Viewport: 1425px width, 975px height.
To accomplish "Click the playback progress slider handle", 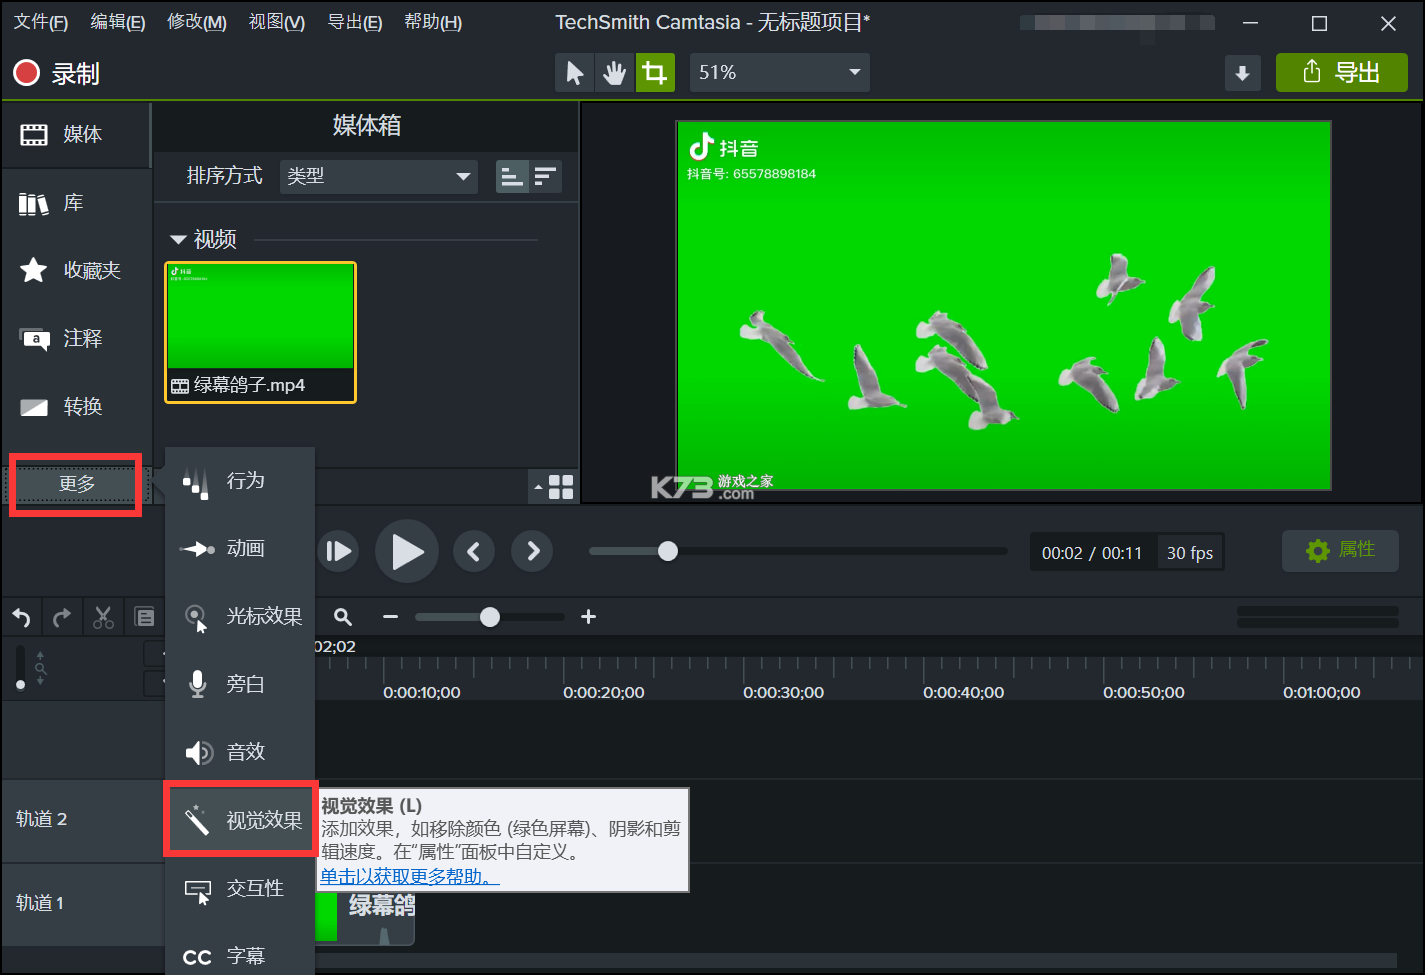I will (668, 551).
